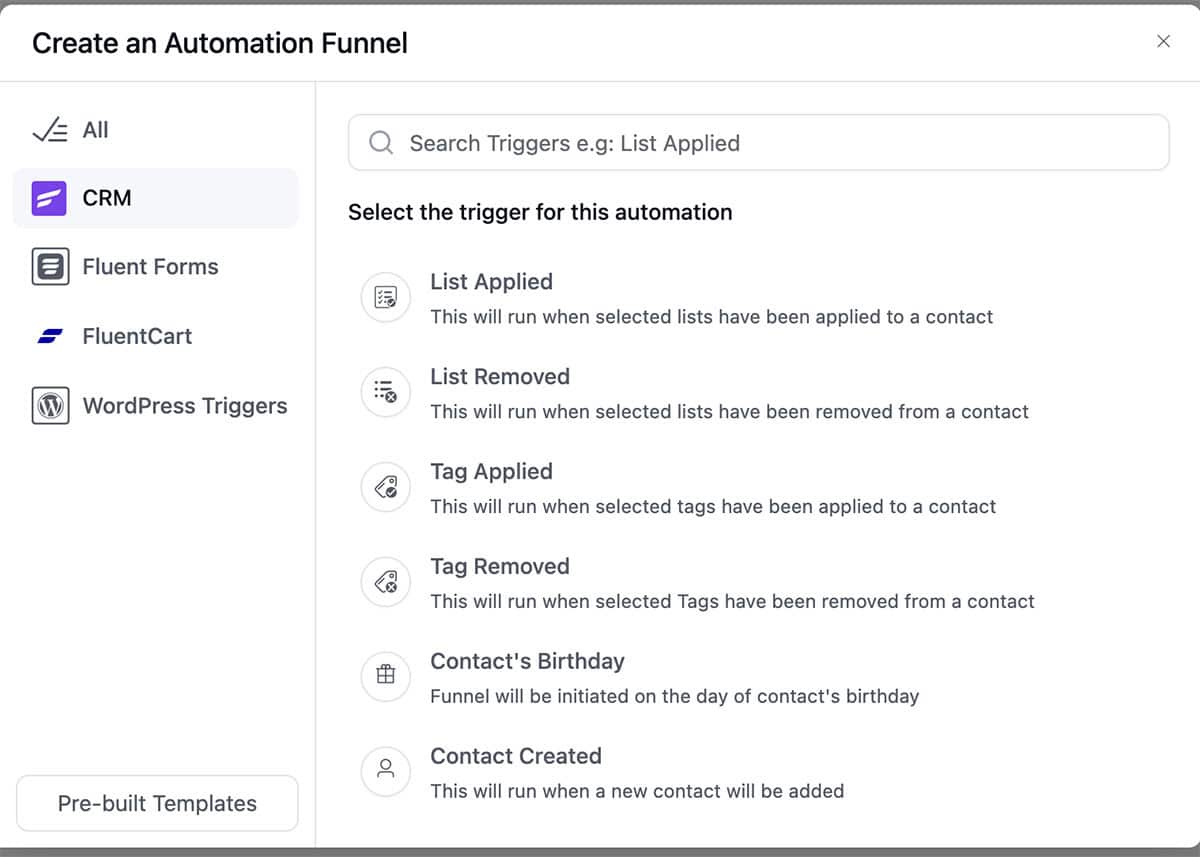Choose the List Applied trigger title
This screenshot has width=1200, height=857.
(491, 282)
